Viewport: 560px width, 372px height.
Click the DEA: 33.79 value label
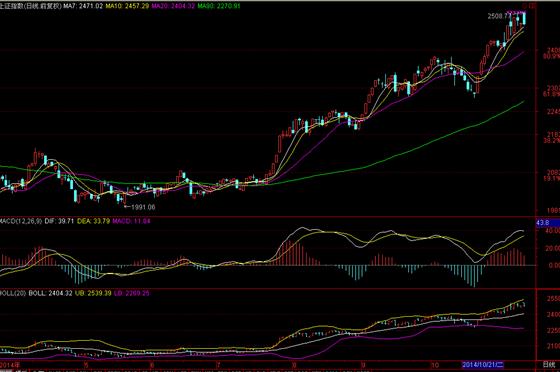click(94, 221)
